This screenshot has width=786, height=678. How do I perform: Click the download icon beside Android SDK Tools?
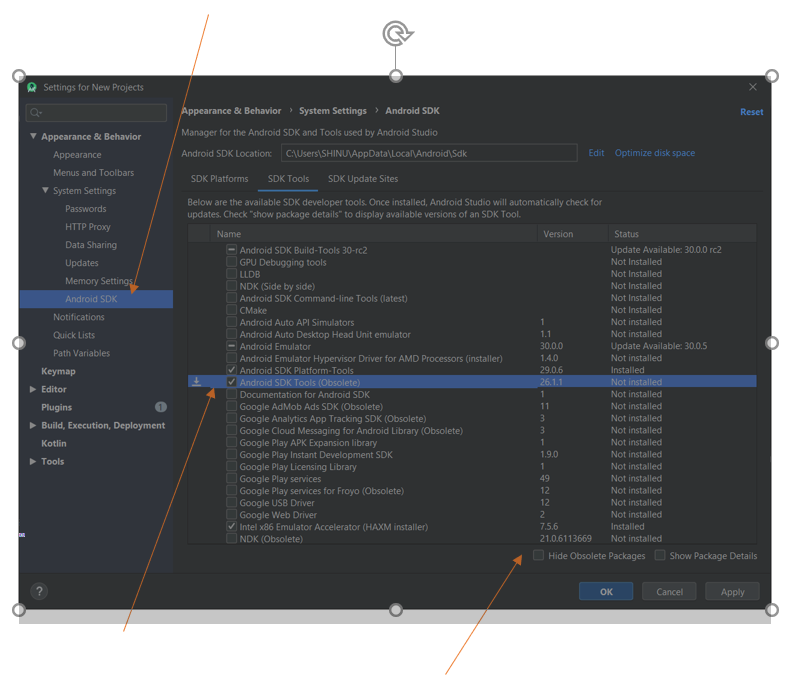pos(196,382)
